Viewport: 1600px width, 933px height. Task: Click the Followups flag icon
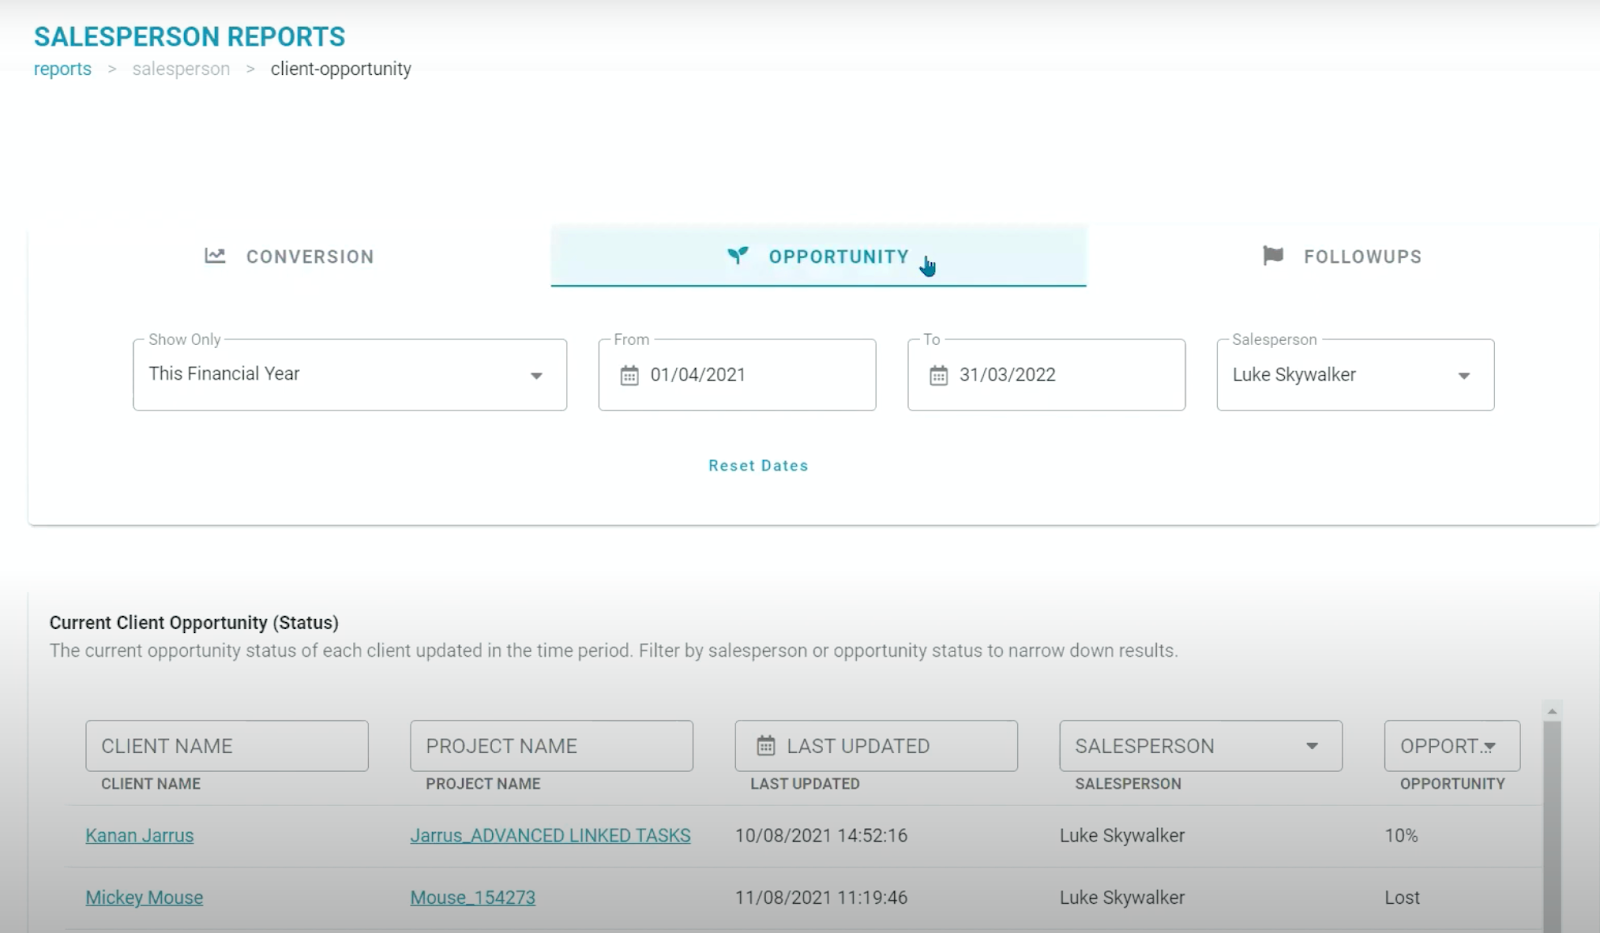point(1273,256)
